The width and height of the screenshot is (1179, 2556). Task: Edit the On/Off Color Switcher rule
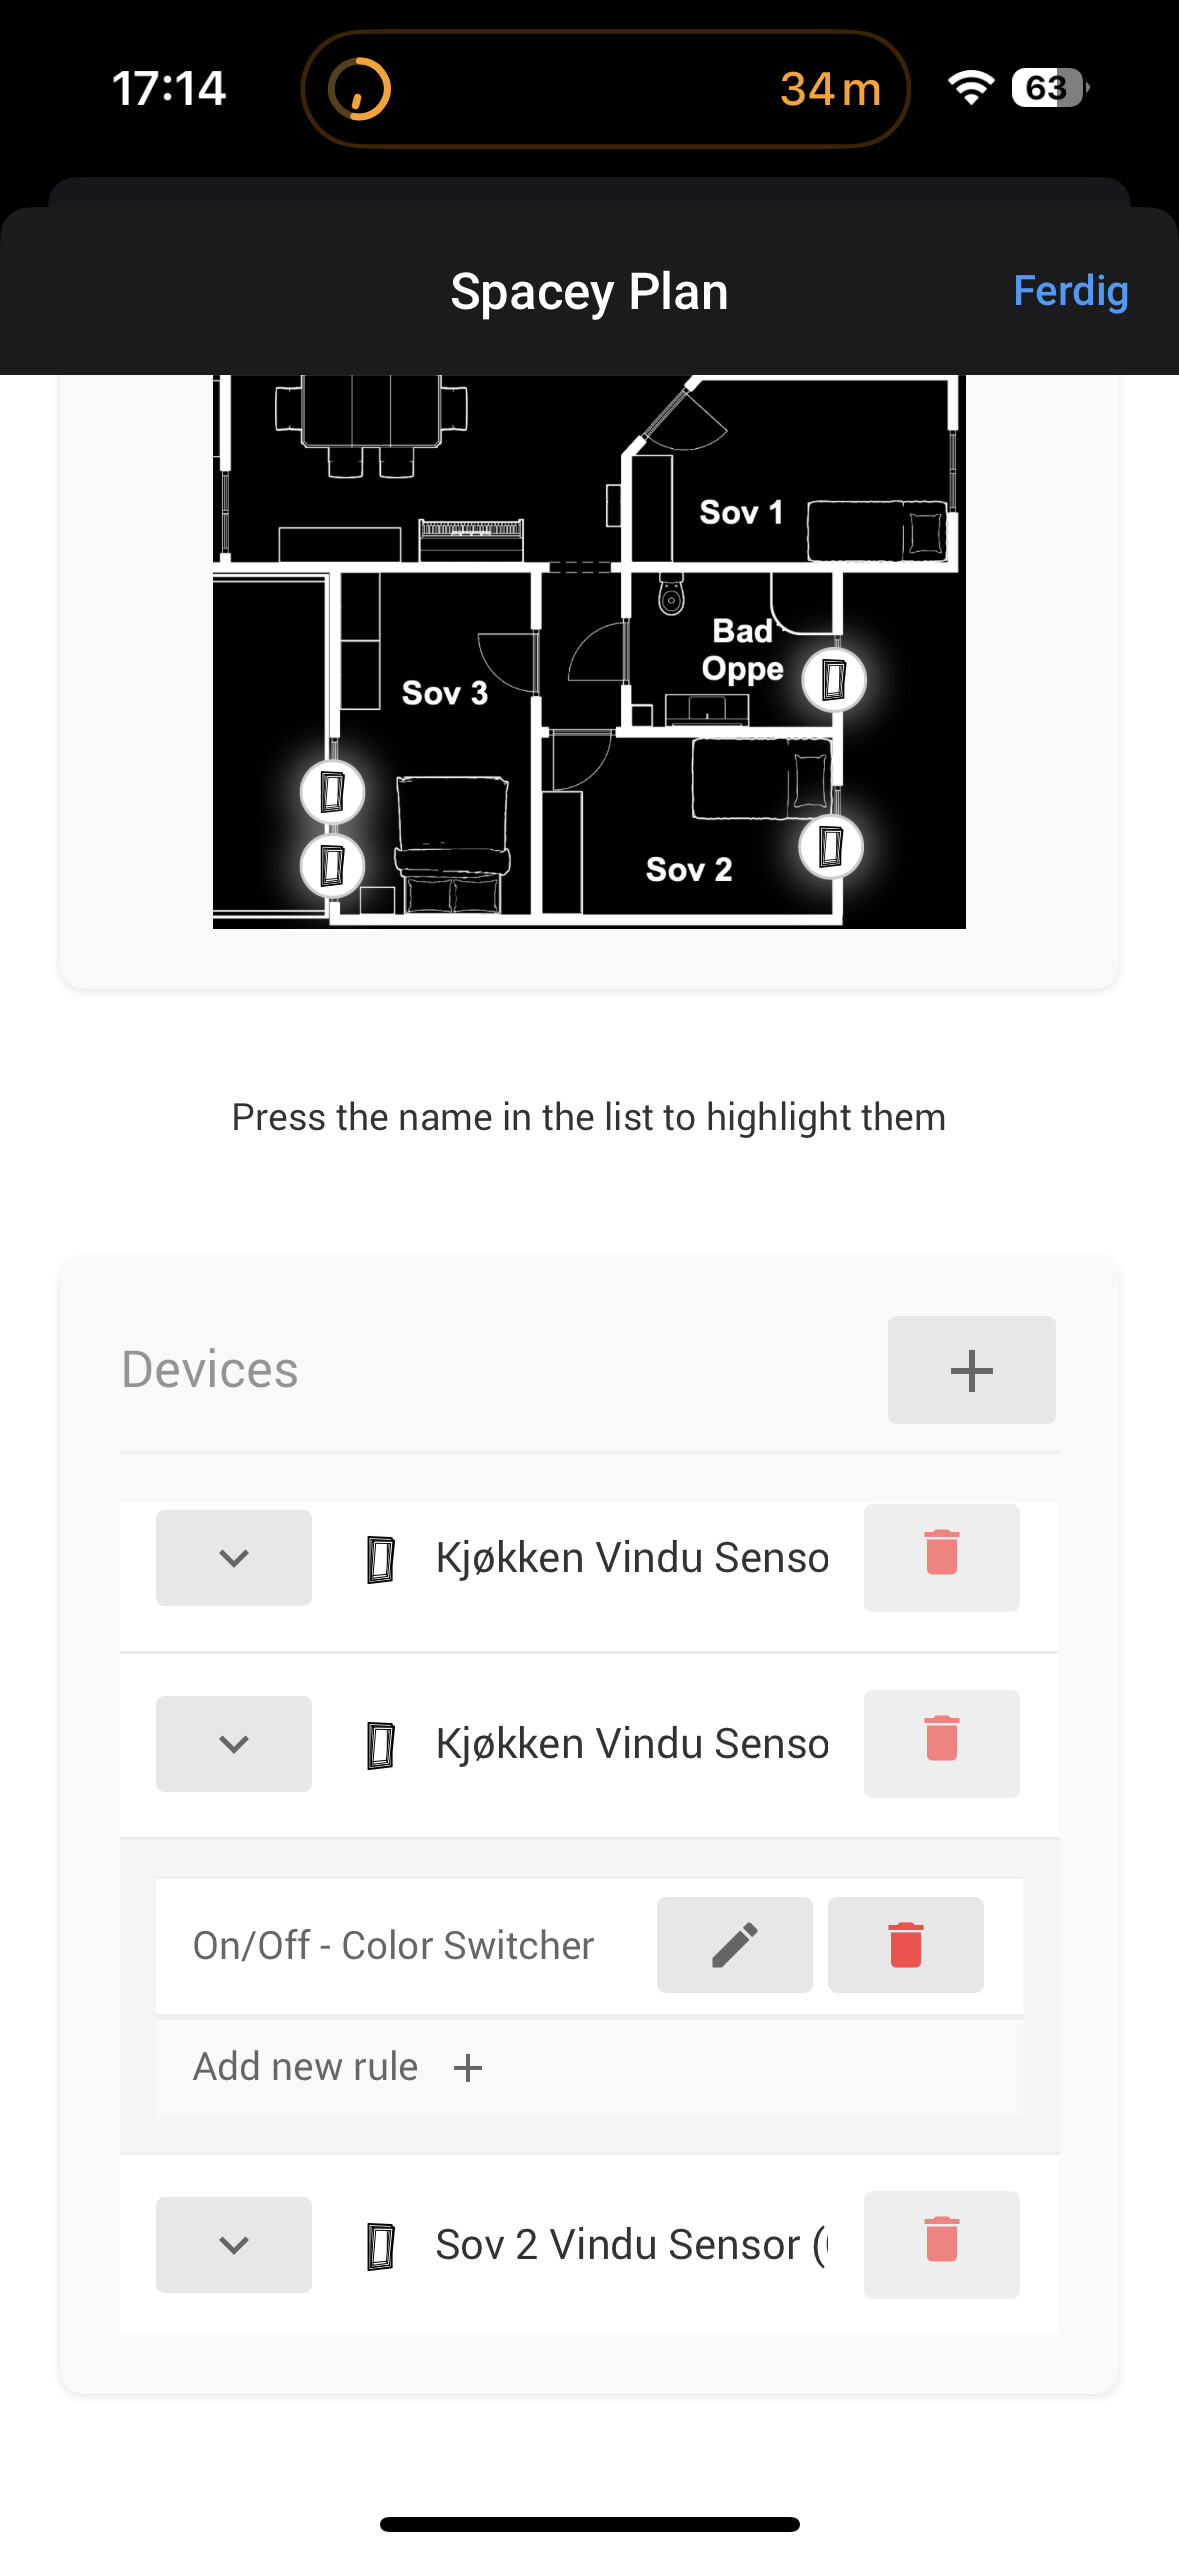pos(734,1945)
